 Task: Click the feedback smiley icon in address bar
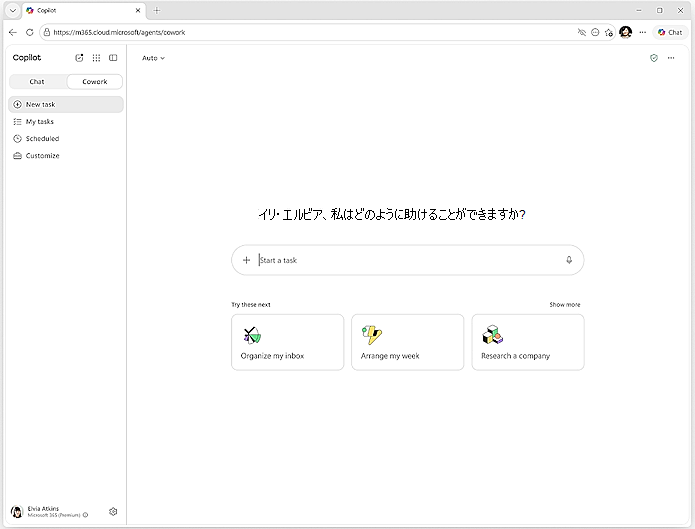tap(595, 32)
